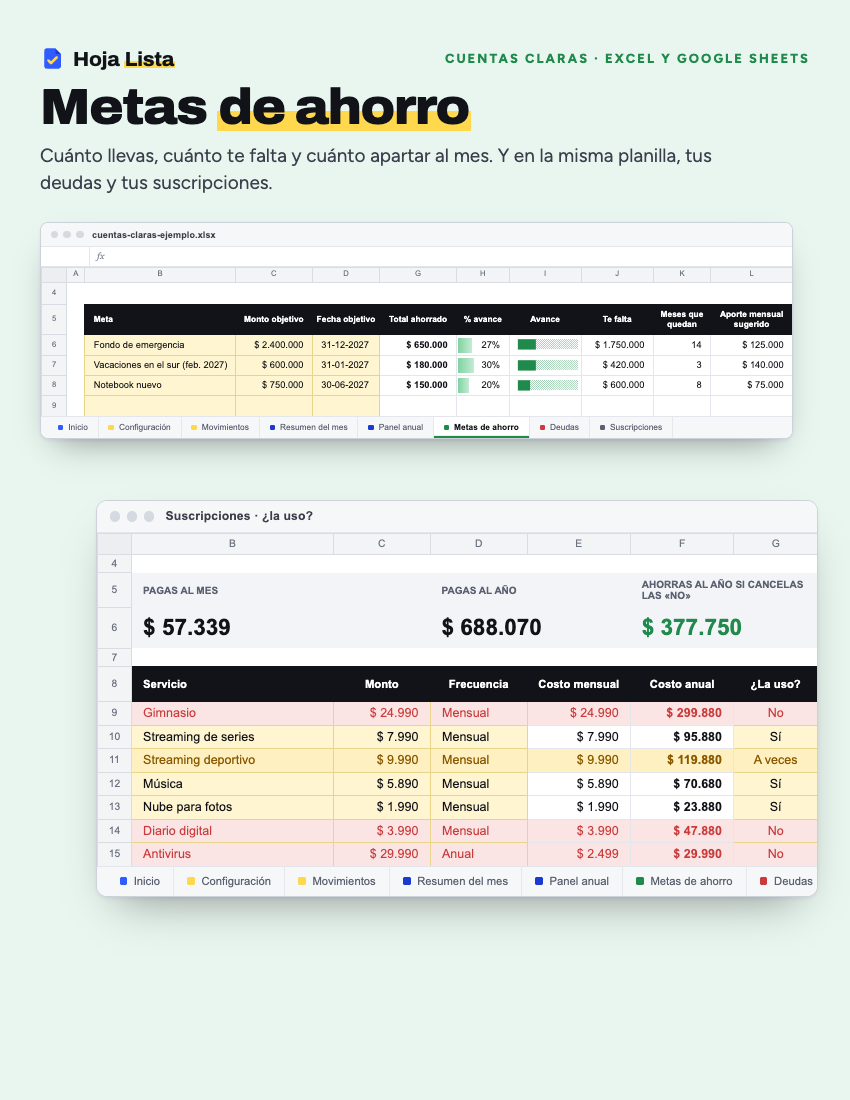Screen dimensions: 850x1100
Task: Click the '$ 119.880' costo anual cell
Action: pyautogui.click(x=682, y=760)
